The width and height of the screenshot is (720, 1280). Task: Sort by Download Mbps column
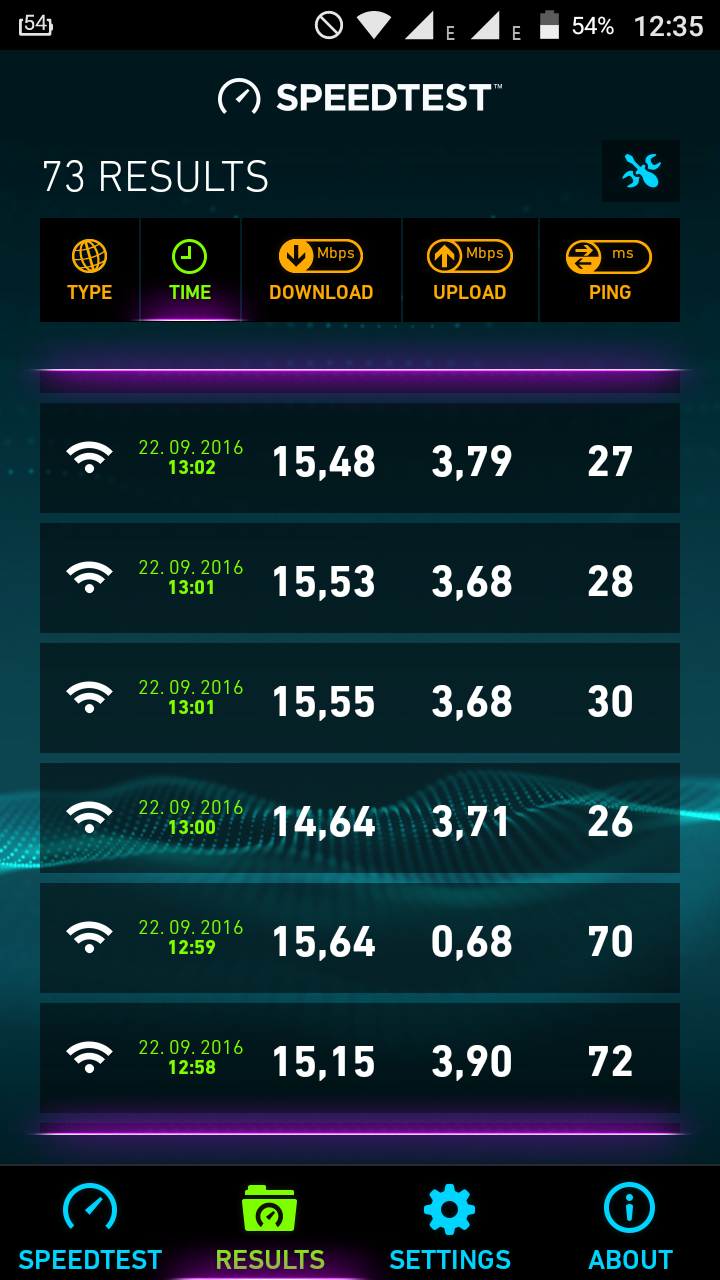tap(321, 270)
